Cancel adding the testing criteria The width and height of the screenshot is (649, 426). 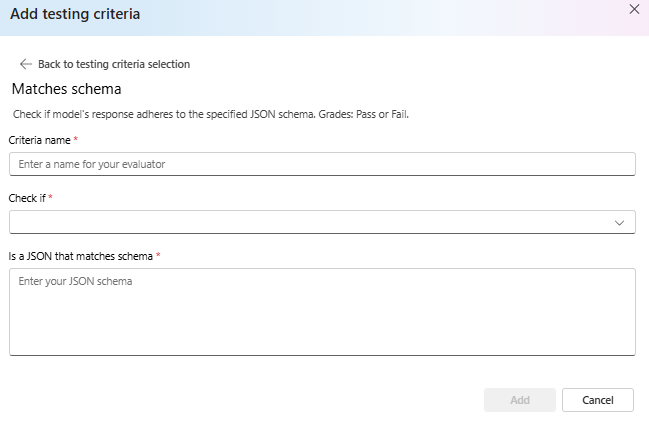click(x=598, y=400)
